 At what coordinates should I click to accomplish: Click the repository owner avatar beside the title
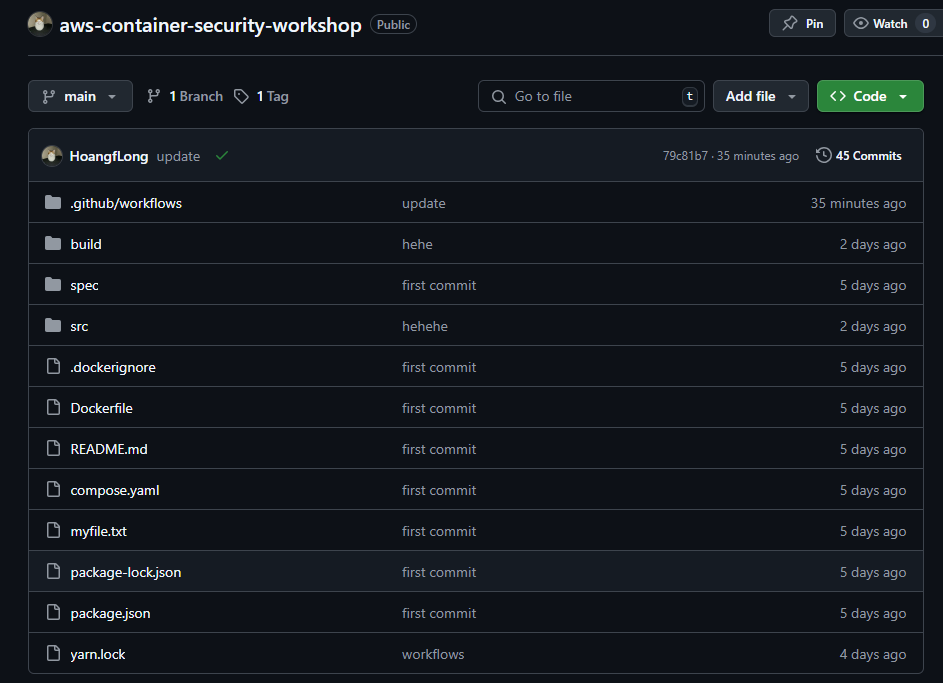coord(40,24)
